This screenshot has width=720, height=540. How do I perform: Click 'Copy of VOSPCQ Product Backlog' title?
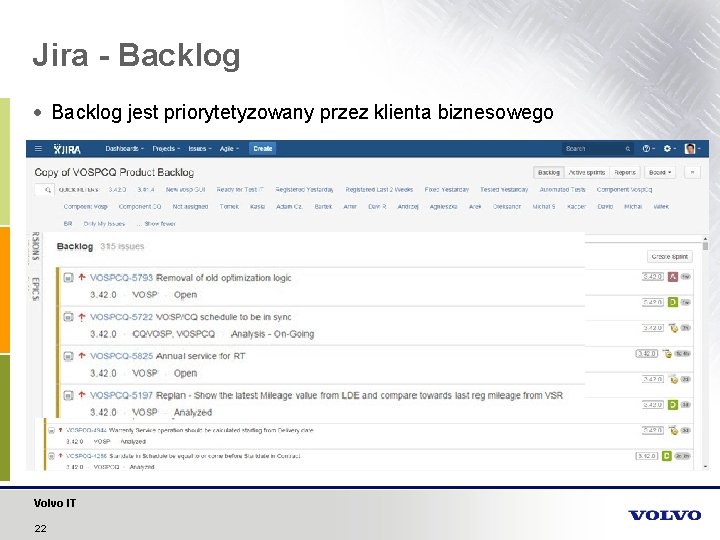click(x=114, y=173)
